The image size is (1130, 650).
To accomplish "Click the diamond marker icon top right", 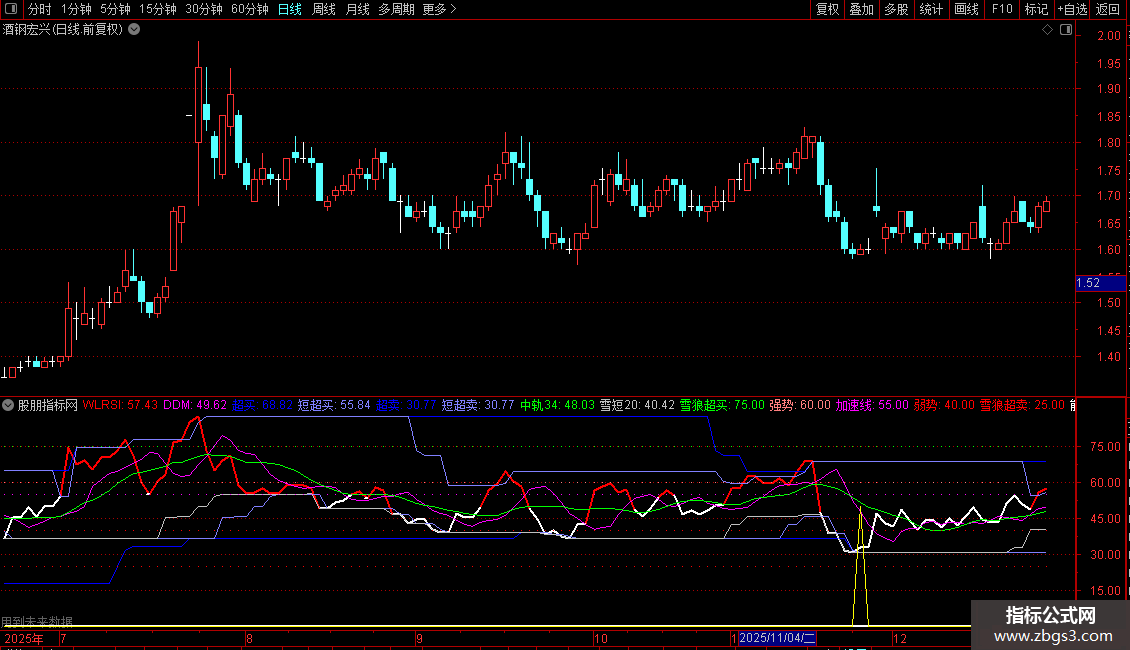I will 1047,30.
